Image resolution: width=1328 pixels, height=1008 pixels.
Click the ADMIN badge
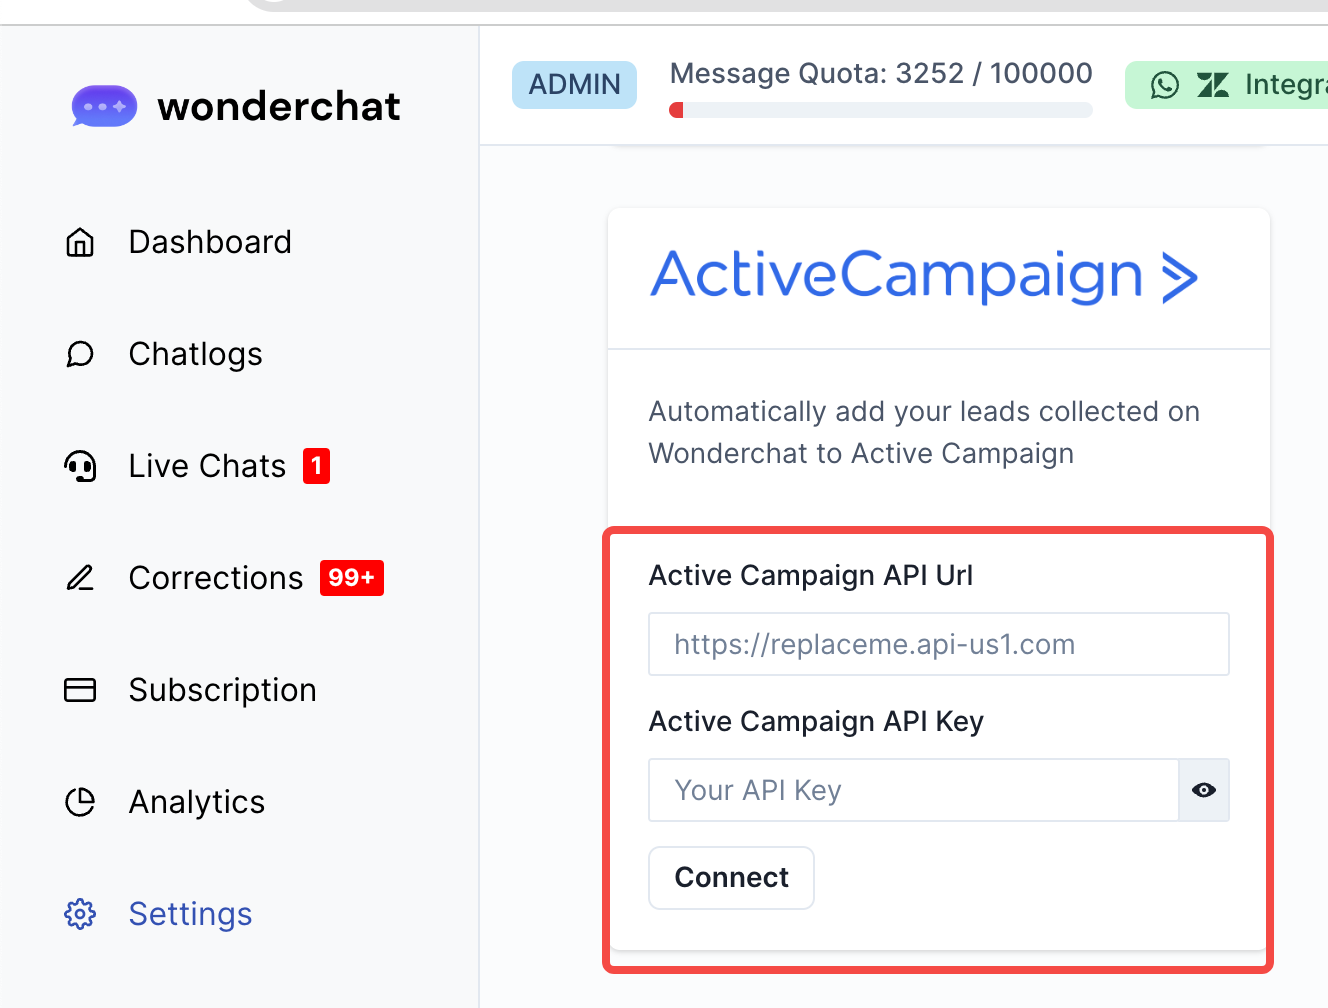574,85
